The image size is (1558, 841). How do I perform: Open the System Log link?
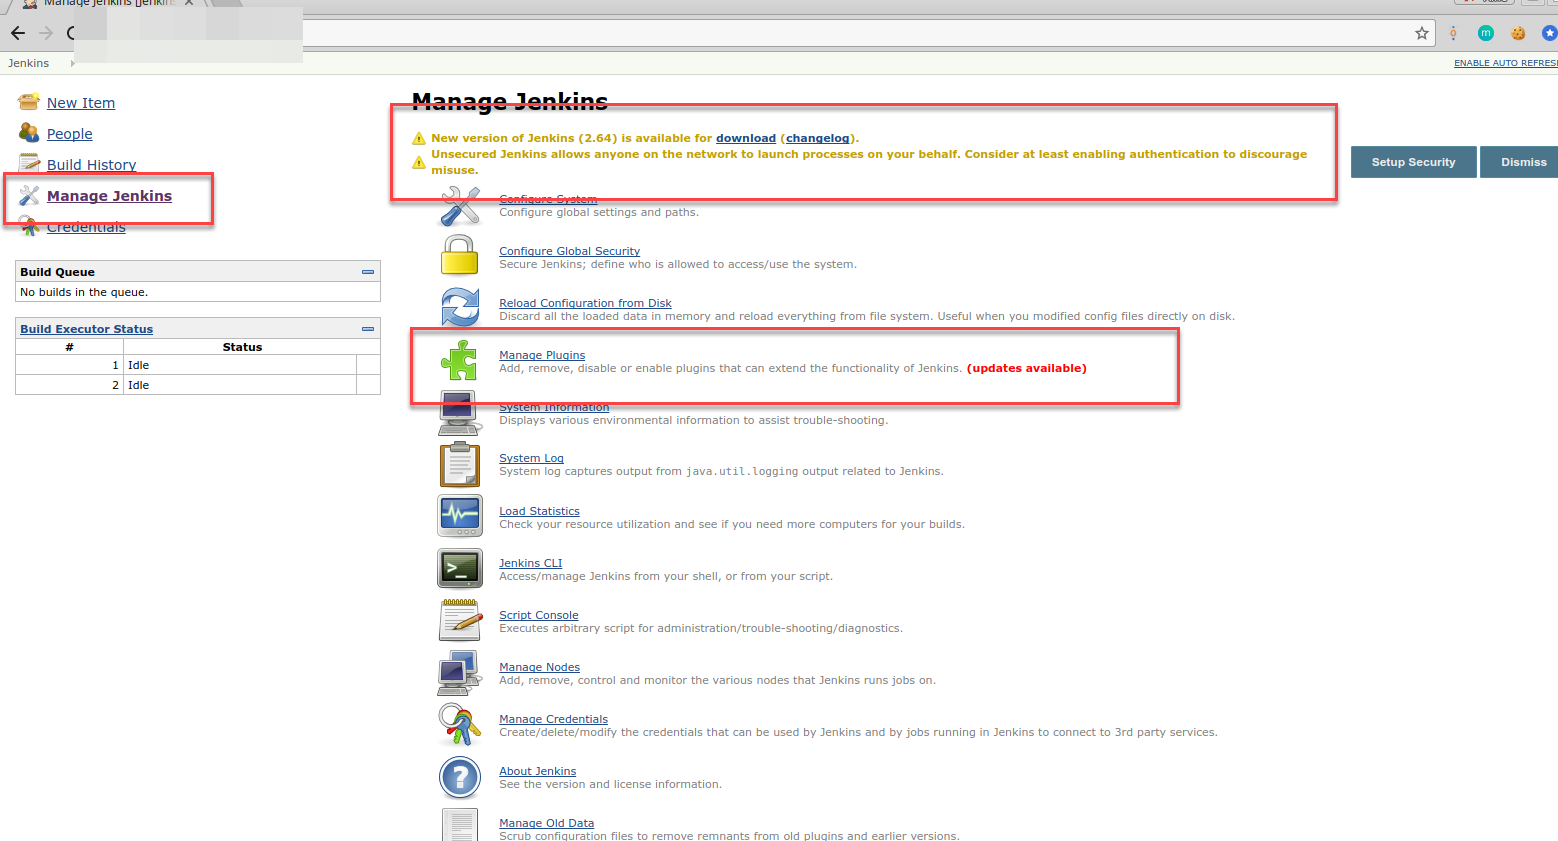531,458
